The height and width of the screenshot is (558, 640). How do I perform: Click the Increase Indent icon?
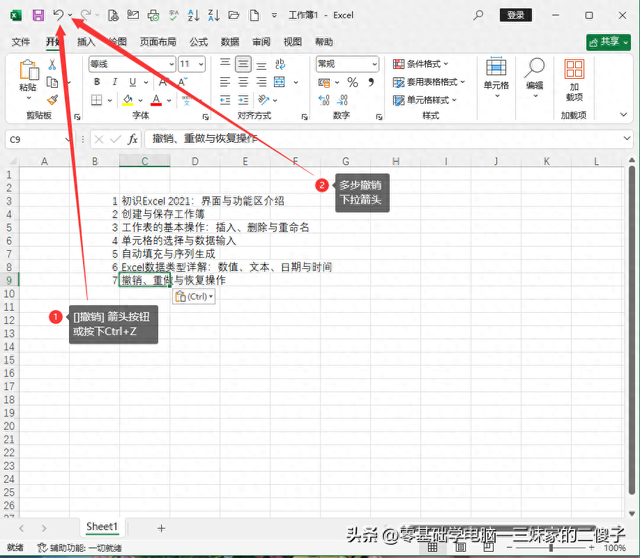click(243, 100)
